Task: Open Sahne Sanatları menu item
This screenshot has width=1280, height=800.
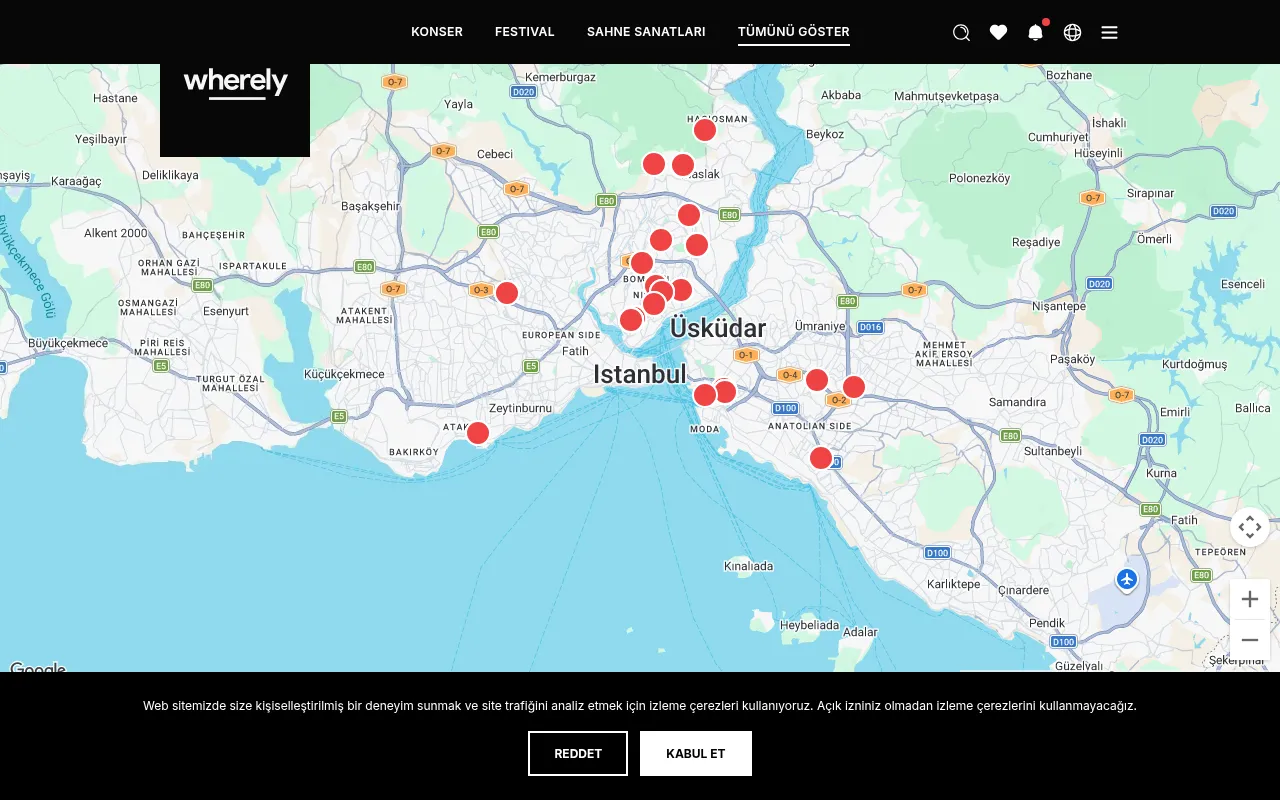Action: (x=646, y=32)
